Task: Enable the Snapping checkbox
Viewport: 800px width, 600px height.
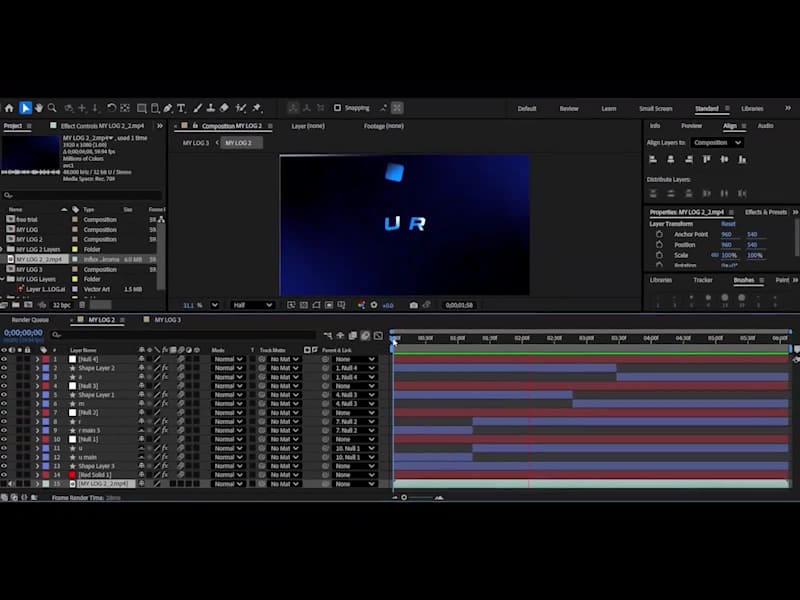Action: [337, 108]
